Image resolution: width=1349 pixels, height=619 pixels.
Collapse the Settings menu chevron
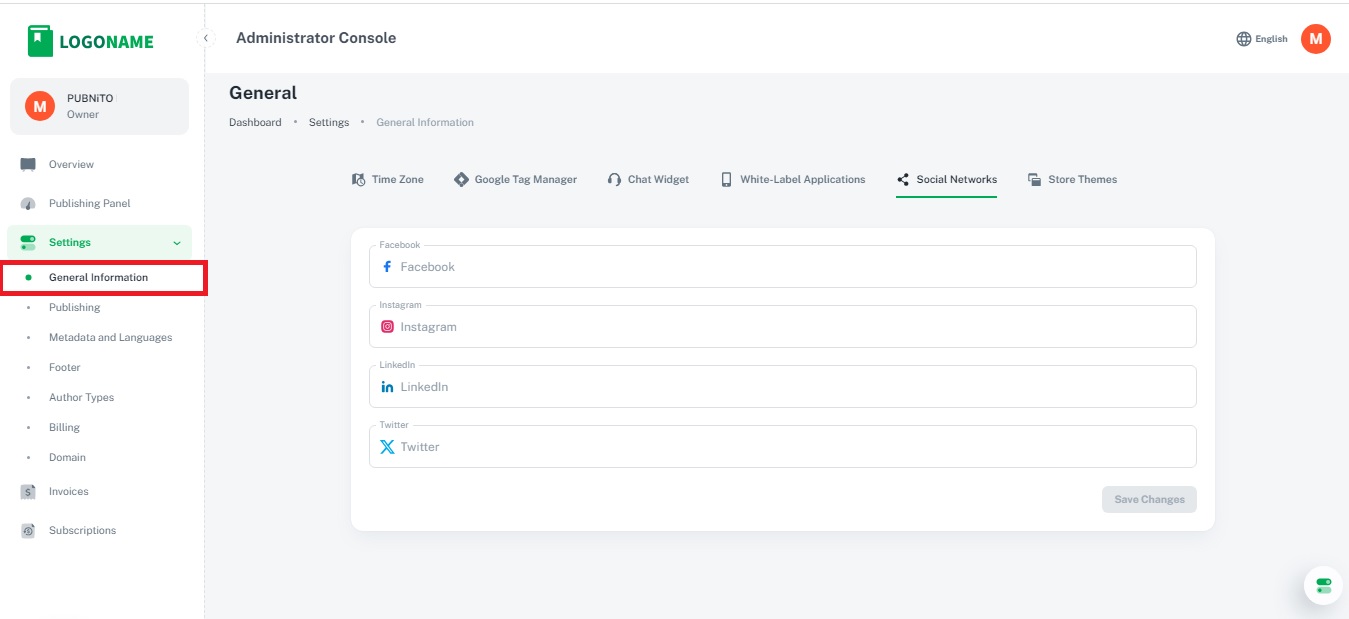coord(177,243)
